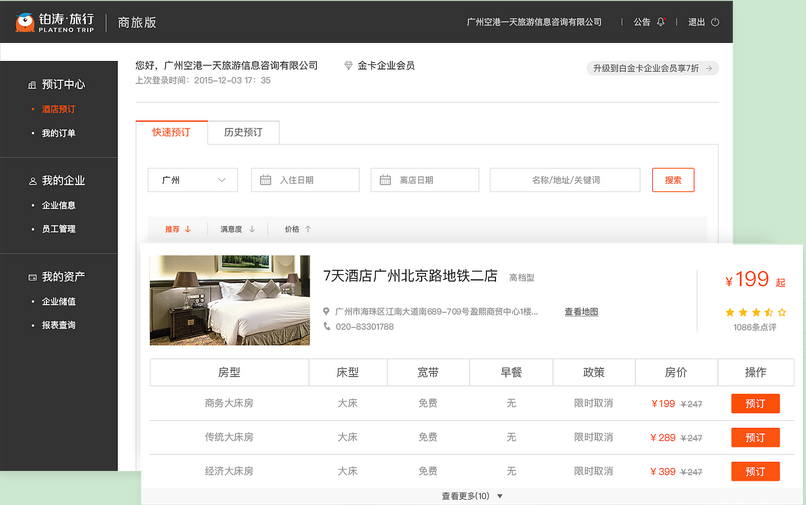Click the calendar icon in 入住日期
Screen dimensions: 806x505
tap(265, 180)
